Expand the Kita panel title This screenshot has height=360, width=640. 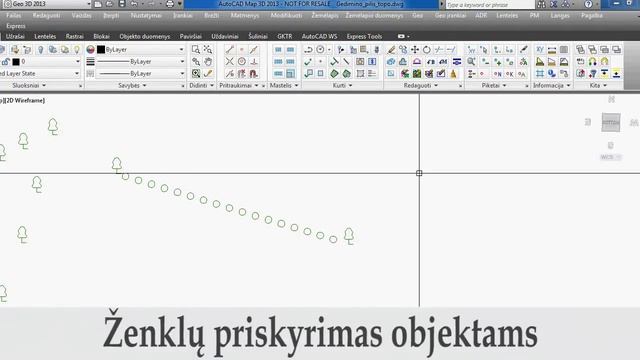(598, 85)
